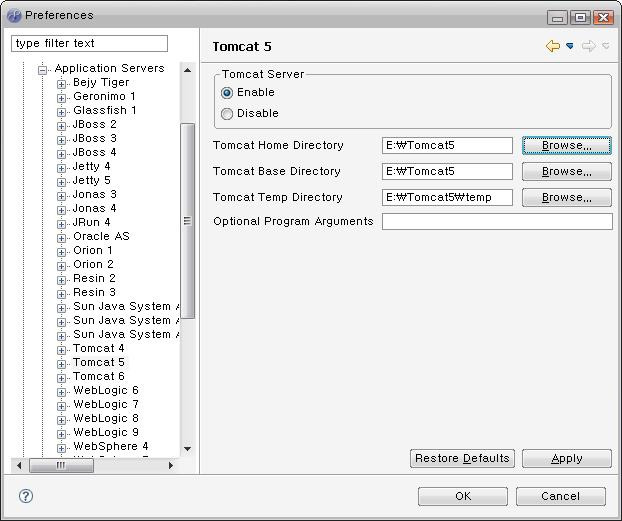Click the tree scroll left arrow
The width and height of the screenshot is (622, 521).
[x=19, y=465]
